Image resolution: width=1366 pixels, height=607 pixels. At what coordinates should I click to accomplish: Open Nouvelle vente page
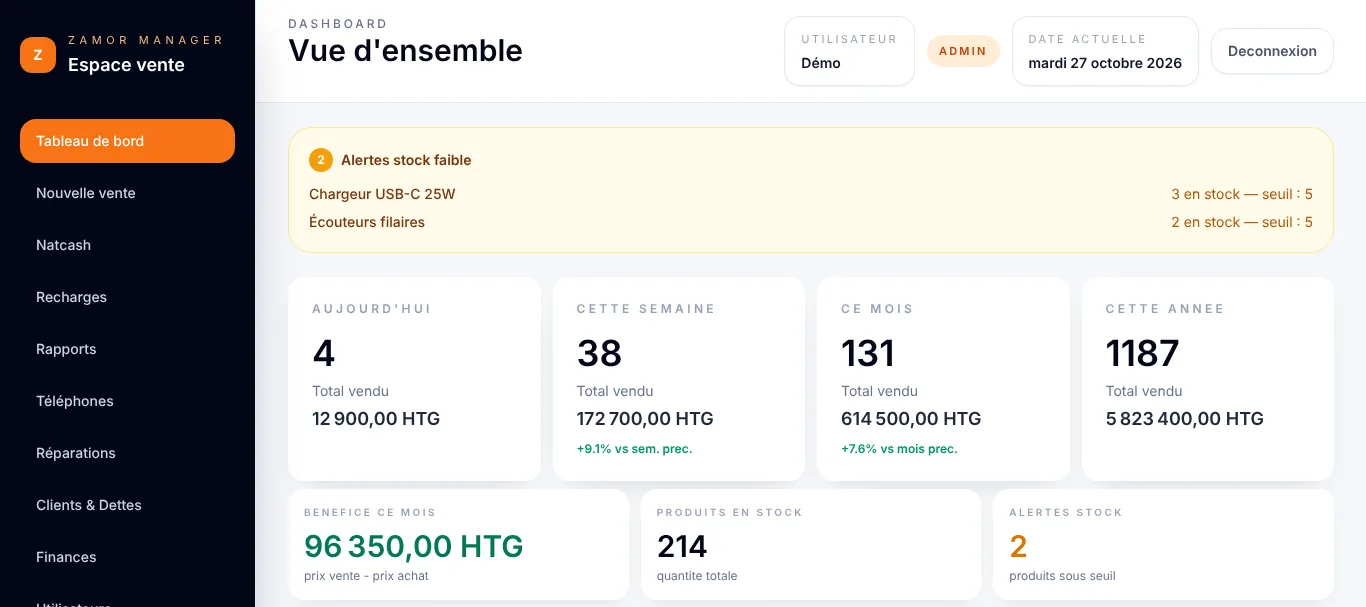pos(127,193)
